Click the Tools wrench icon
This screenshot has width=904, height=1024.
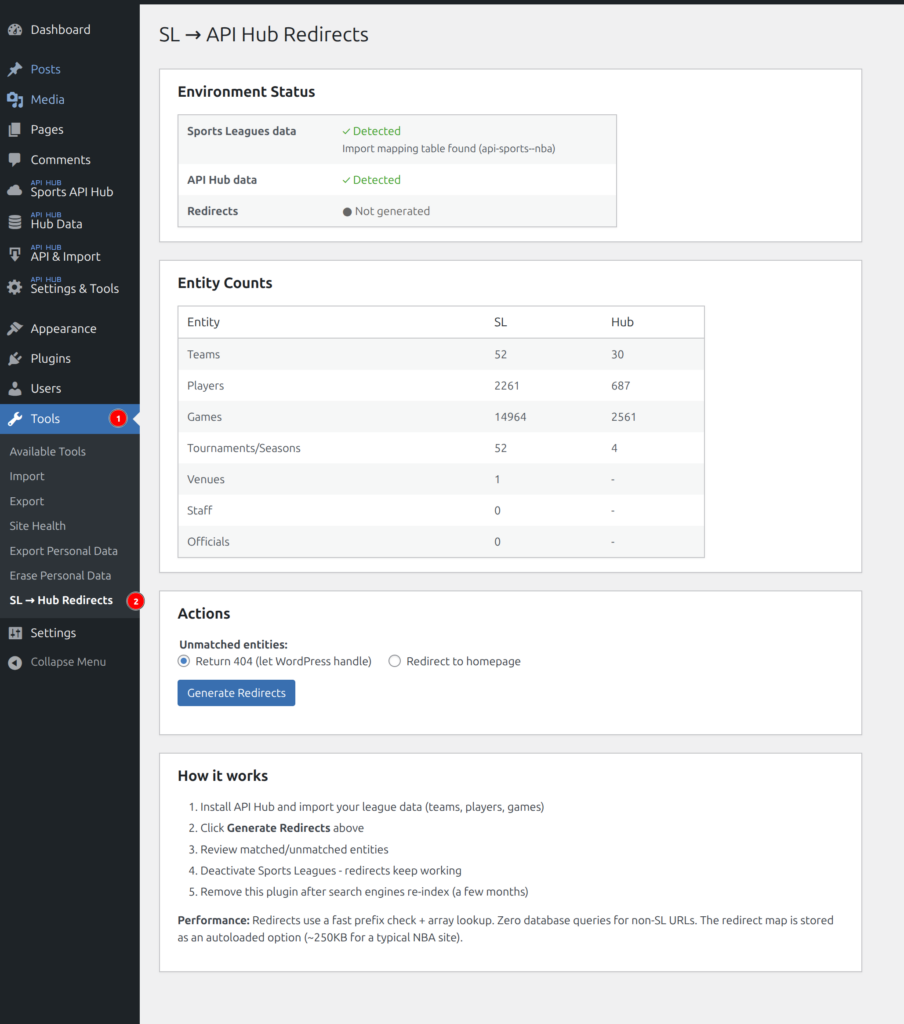click(x=15, y=419)
